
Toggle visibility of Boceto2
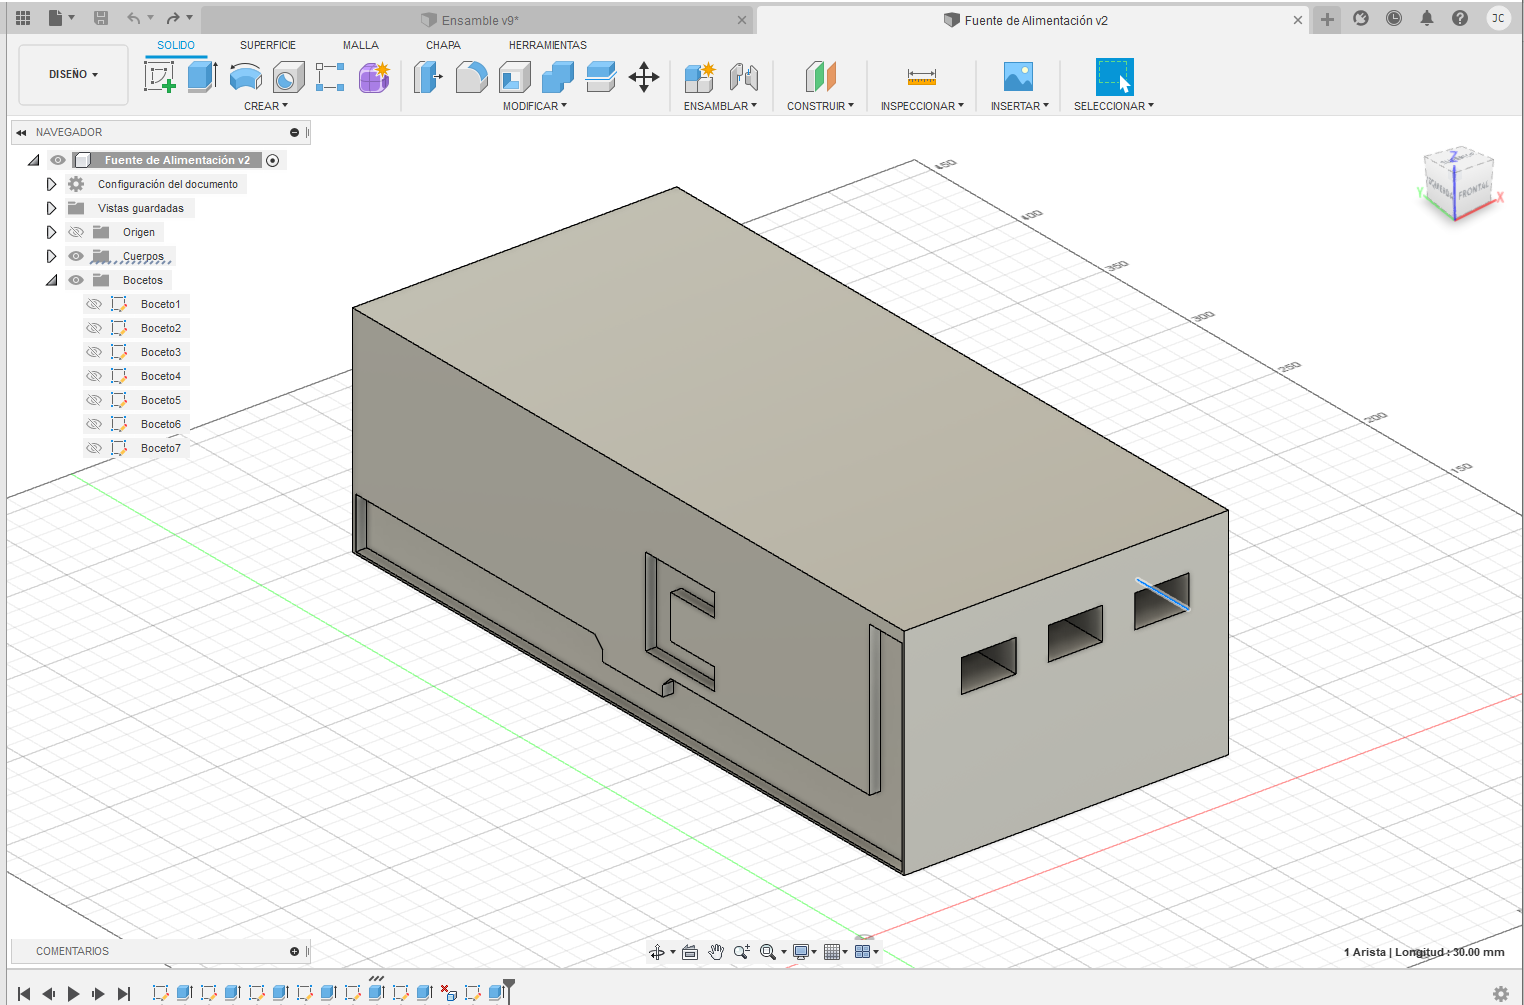94,328
